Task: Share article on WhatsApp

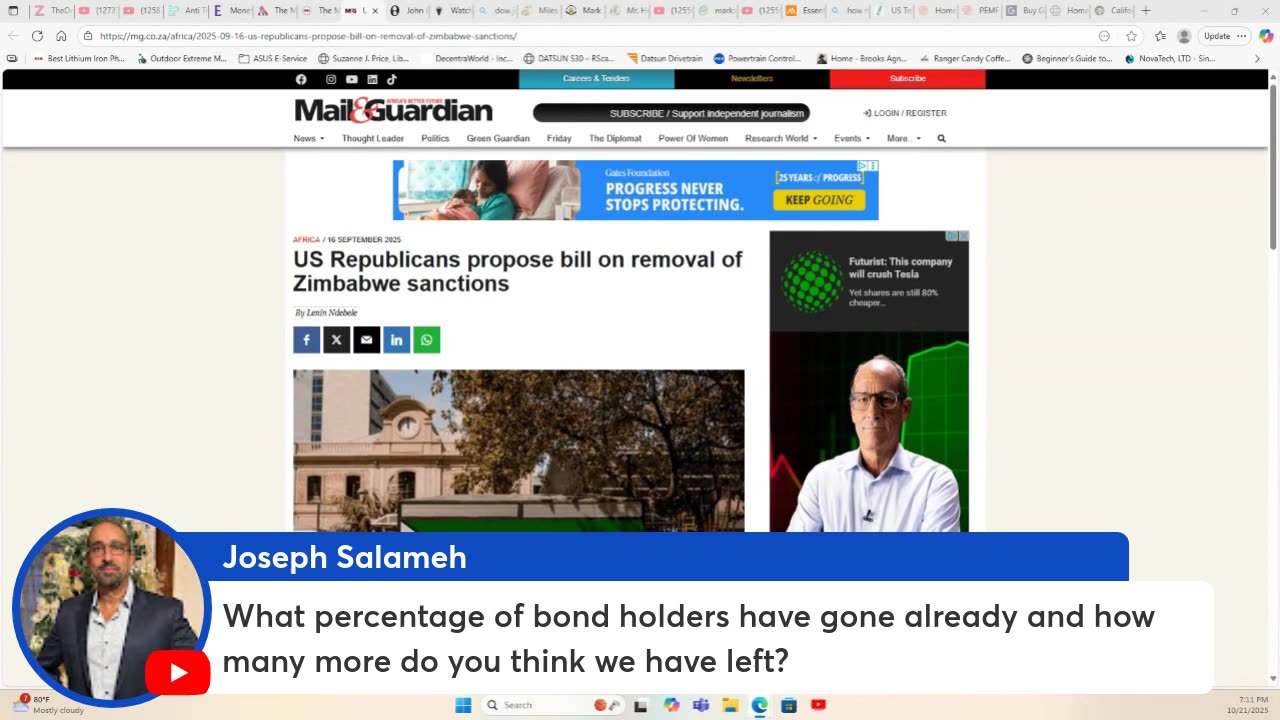Action: pyautogui.click(x=427, y=340)
